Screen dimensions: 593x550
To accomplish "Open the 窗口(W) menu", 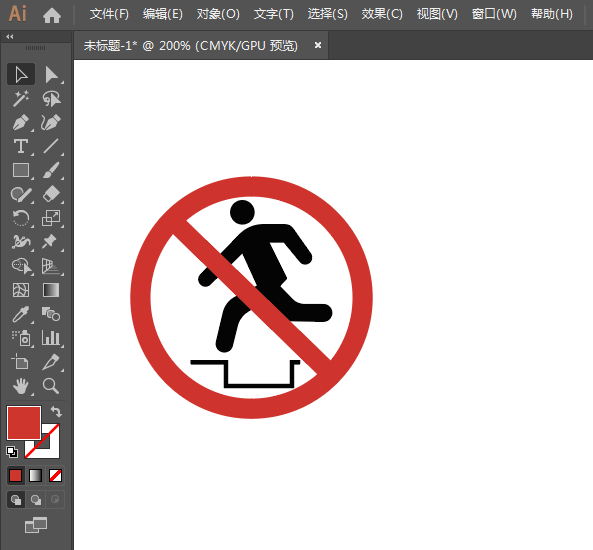I will tap(494, 14).
